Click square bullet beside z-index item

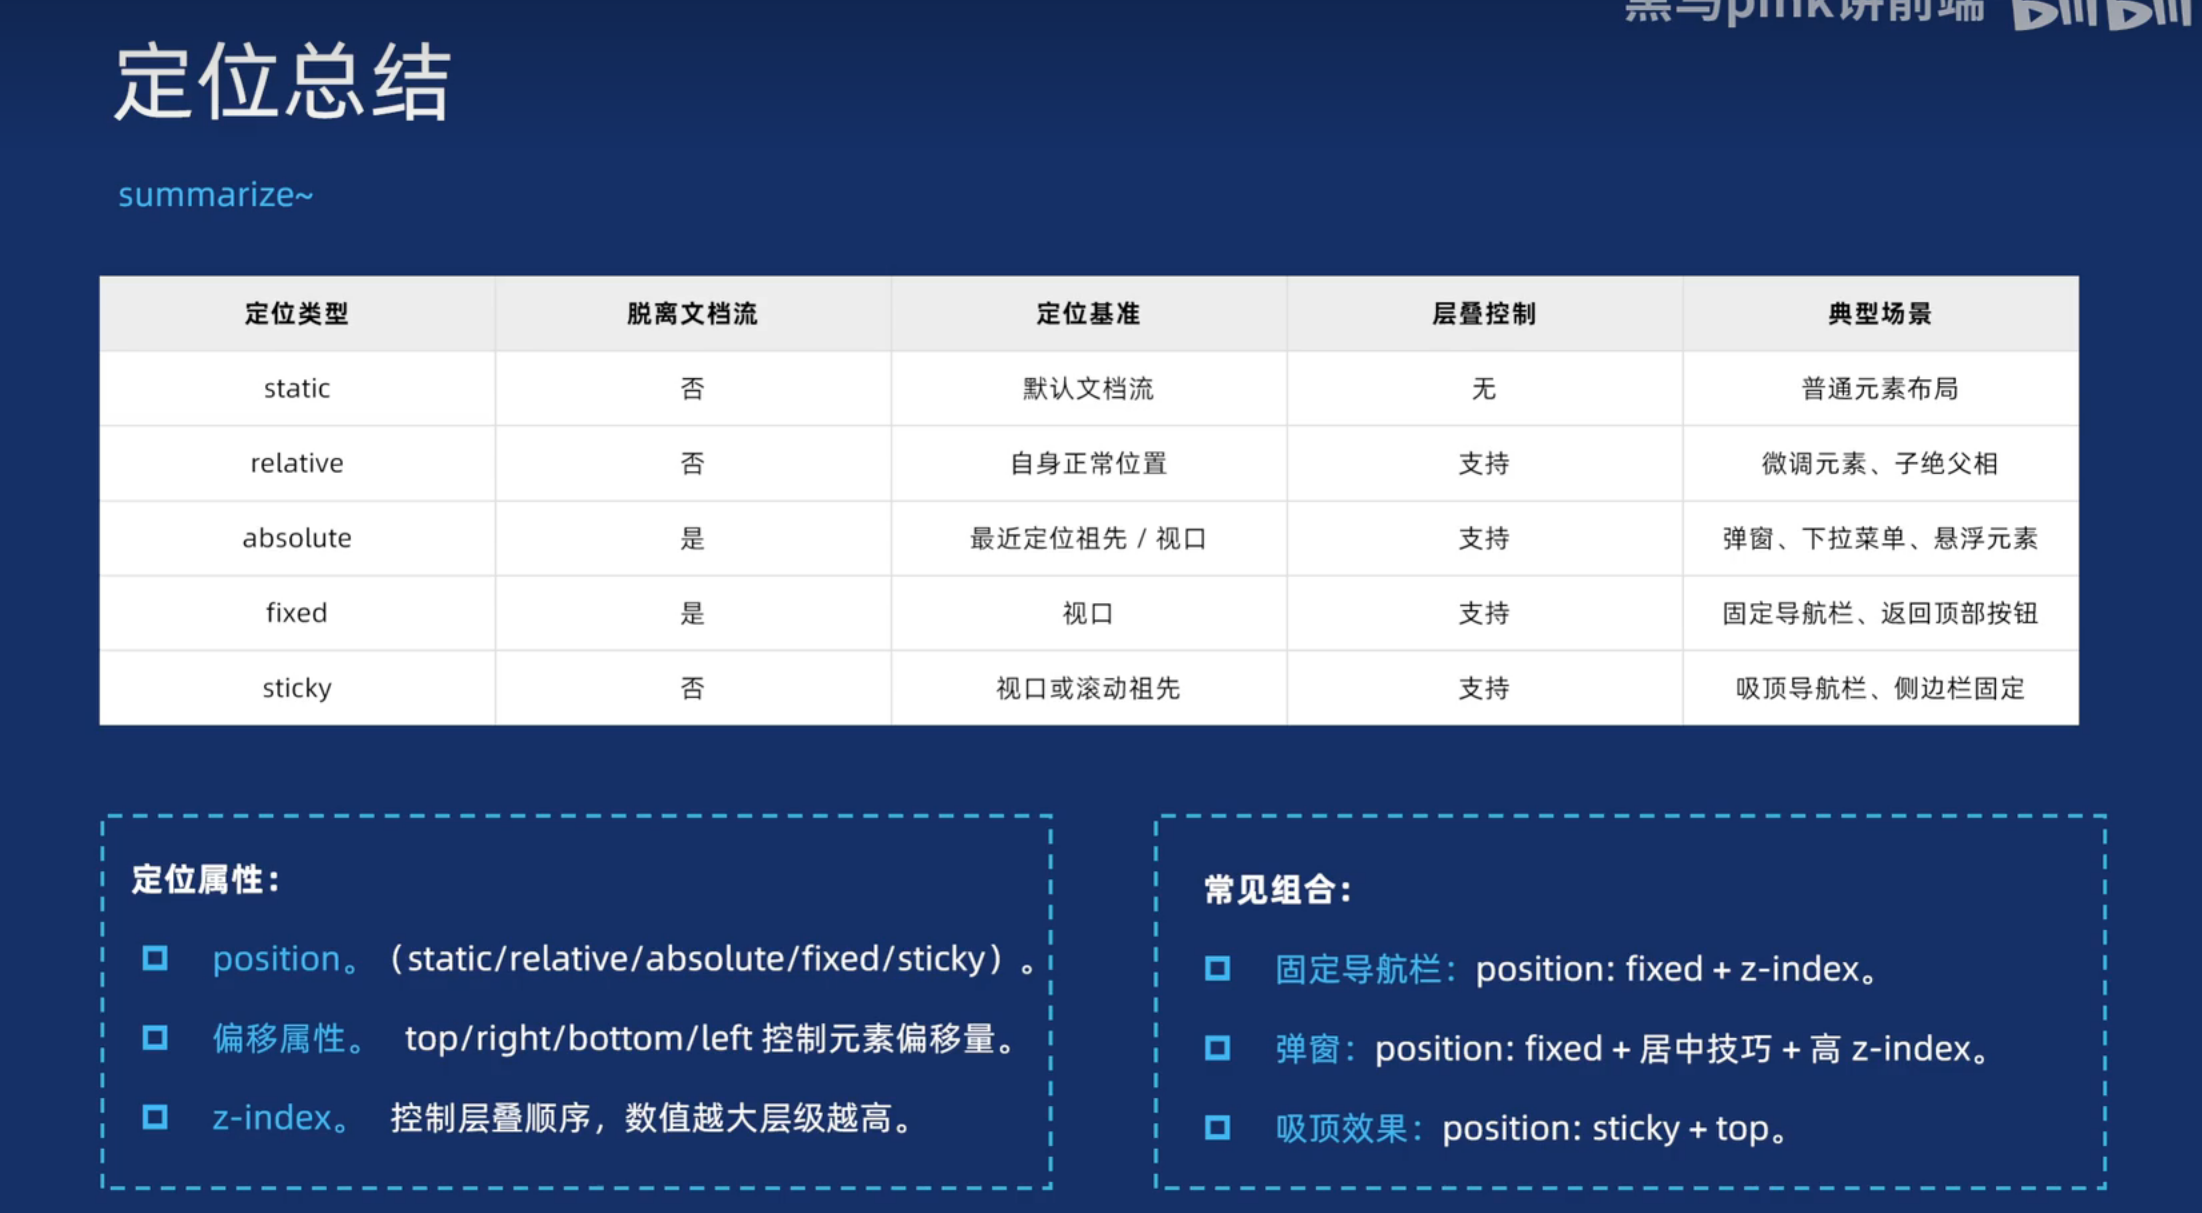[x=155, y=1116]
